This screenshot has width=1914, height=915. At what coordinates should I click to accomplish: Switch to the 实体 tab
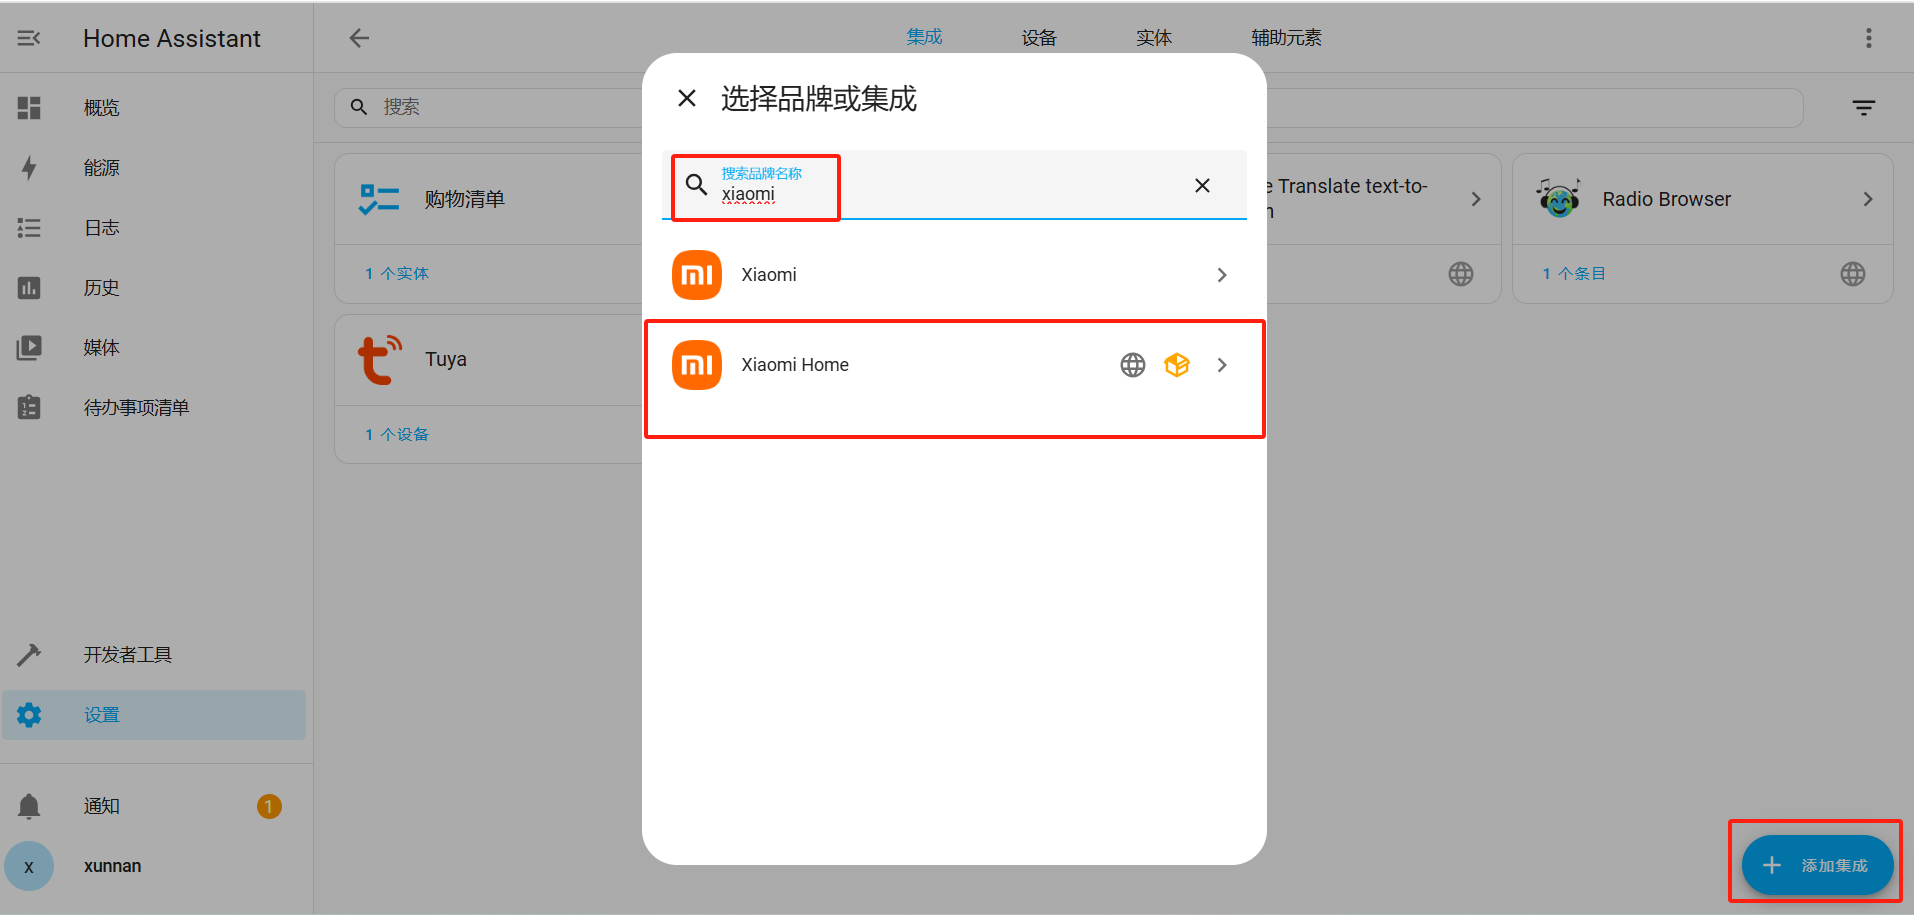1154,38
